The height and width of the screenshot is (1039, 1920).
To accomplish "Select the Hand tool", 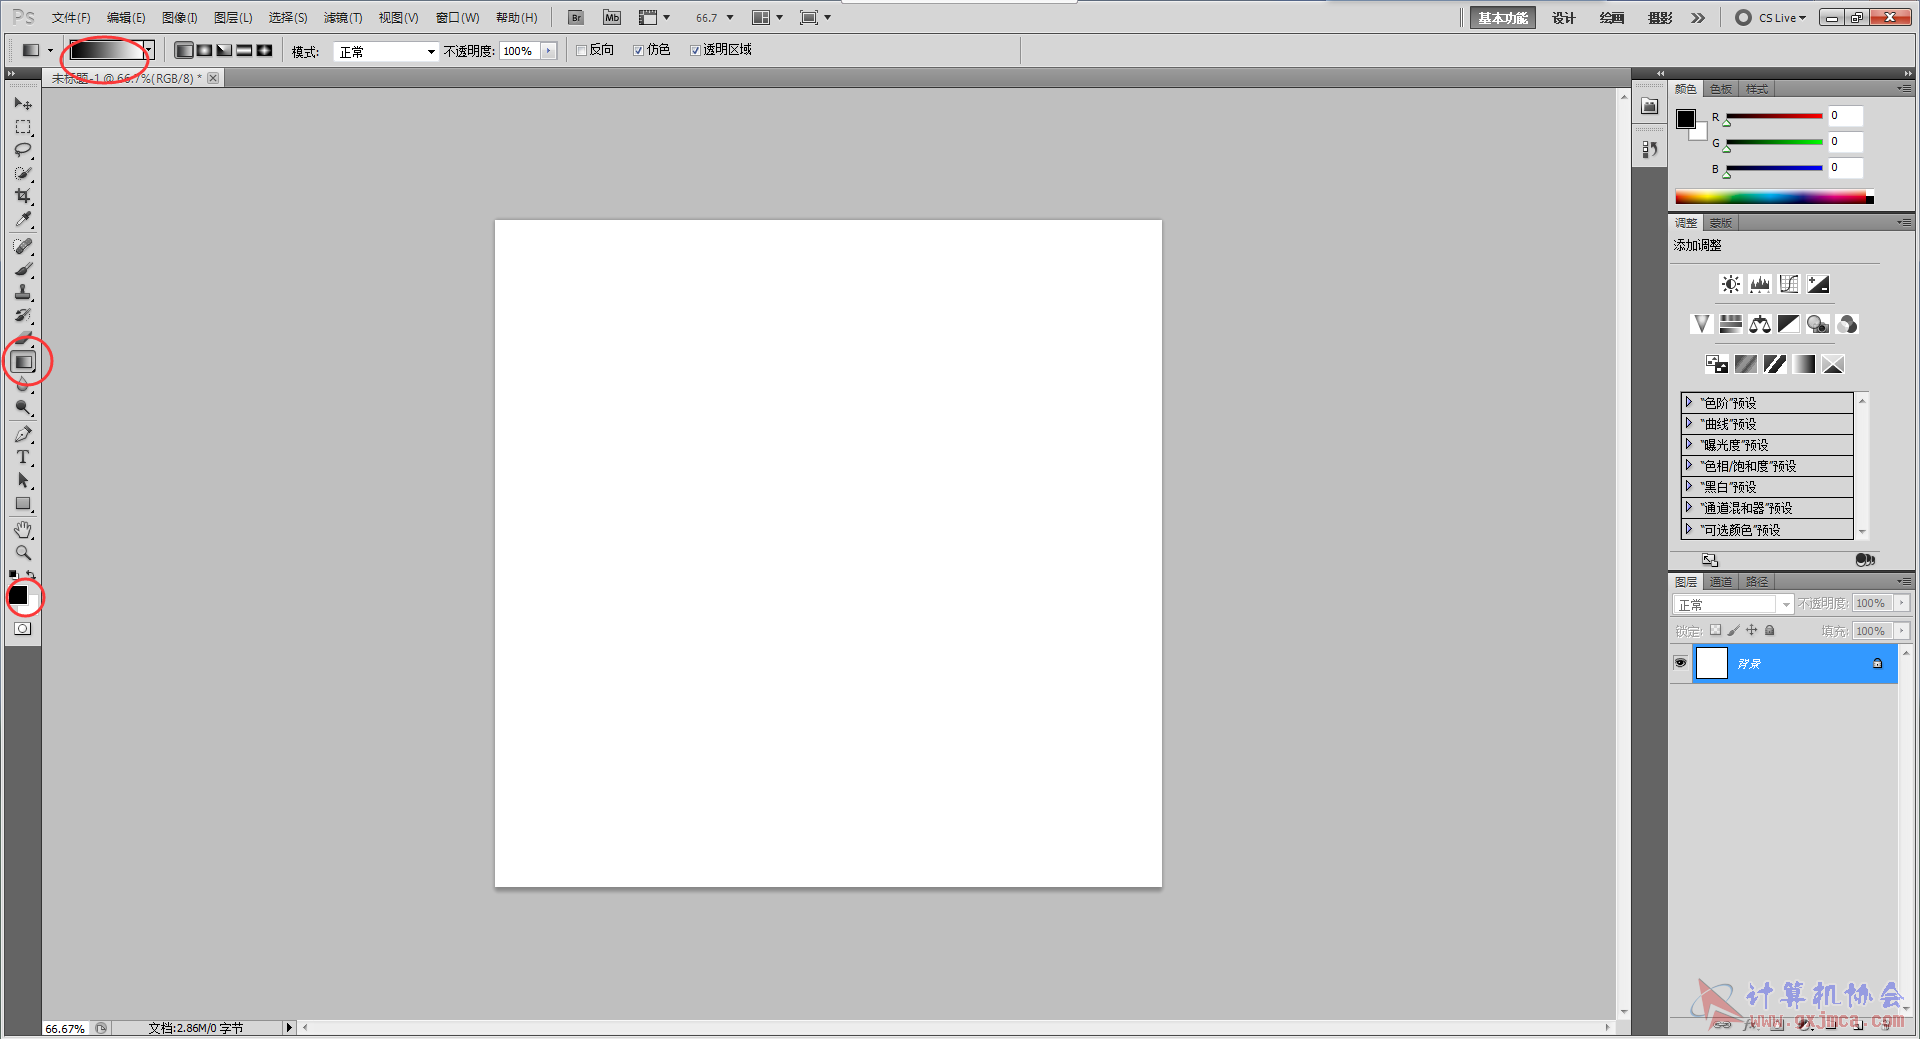I will pyautogui.click(x=23, y=529).
